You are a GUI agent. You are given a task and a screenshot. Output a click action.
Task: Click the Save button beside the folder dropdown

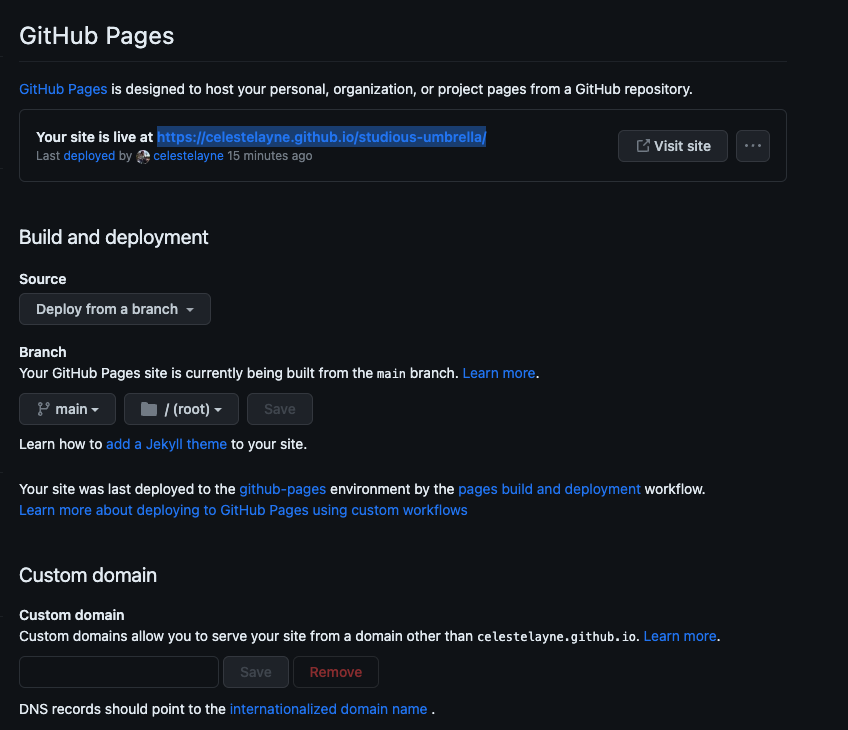(280, 409)
